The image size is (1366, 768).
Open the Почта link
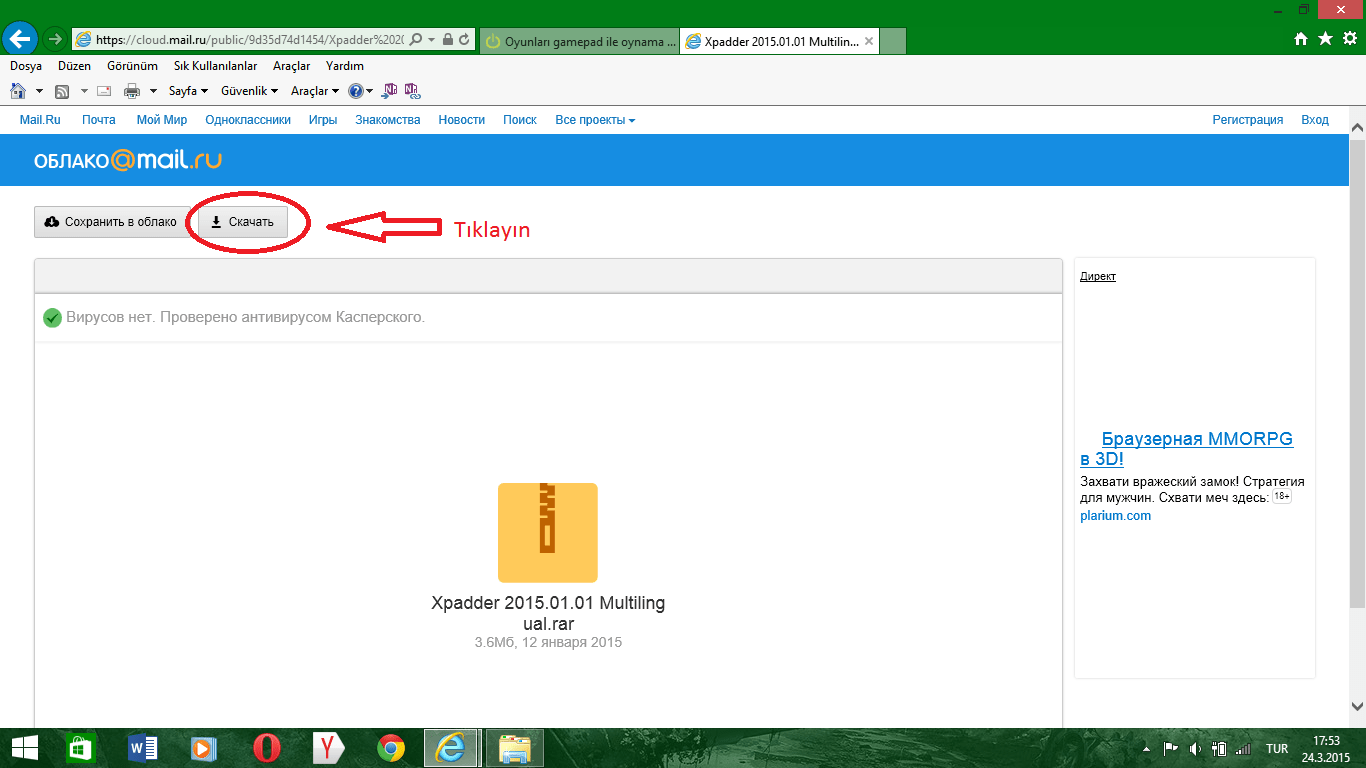point(99,120)
